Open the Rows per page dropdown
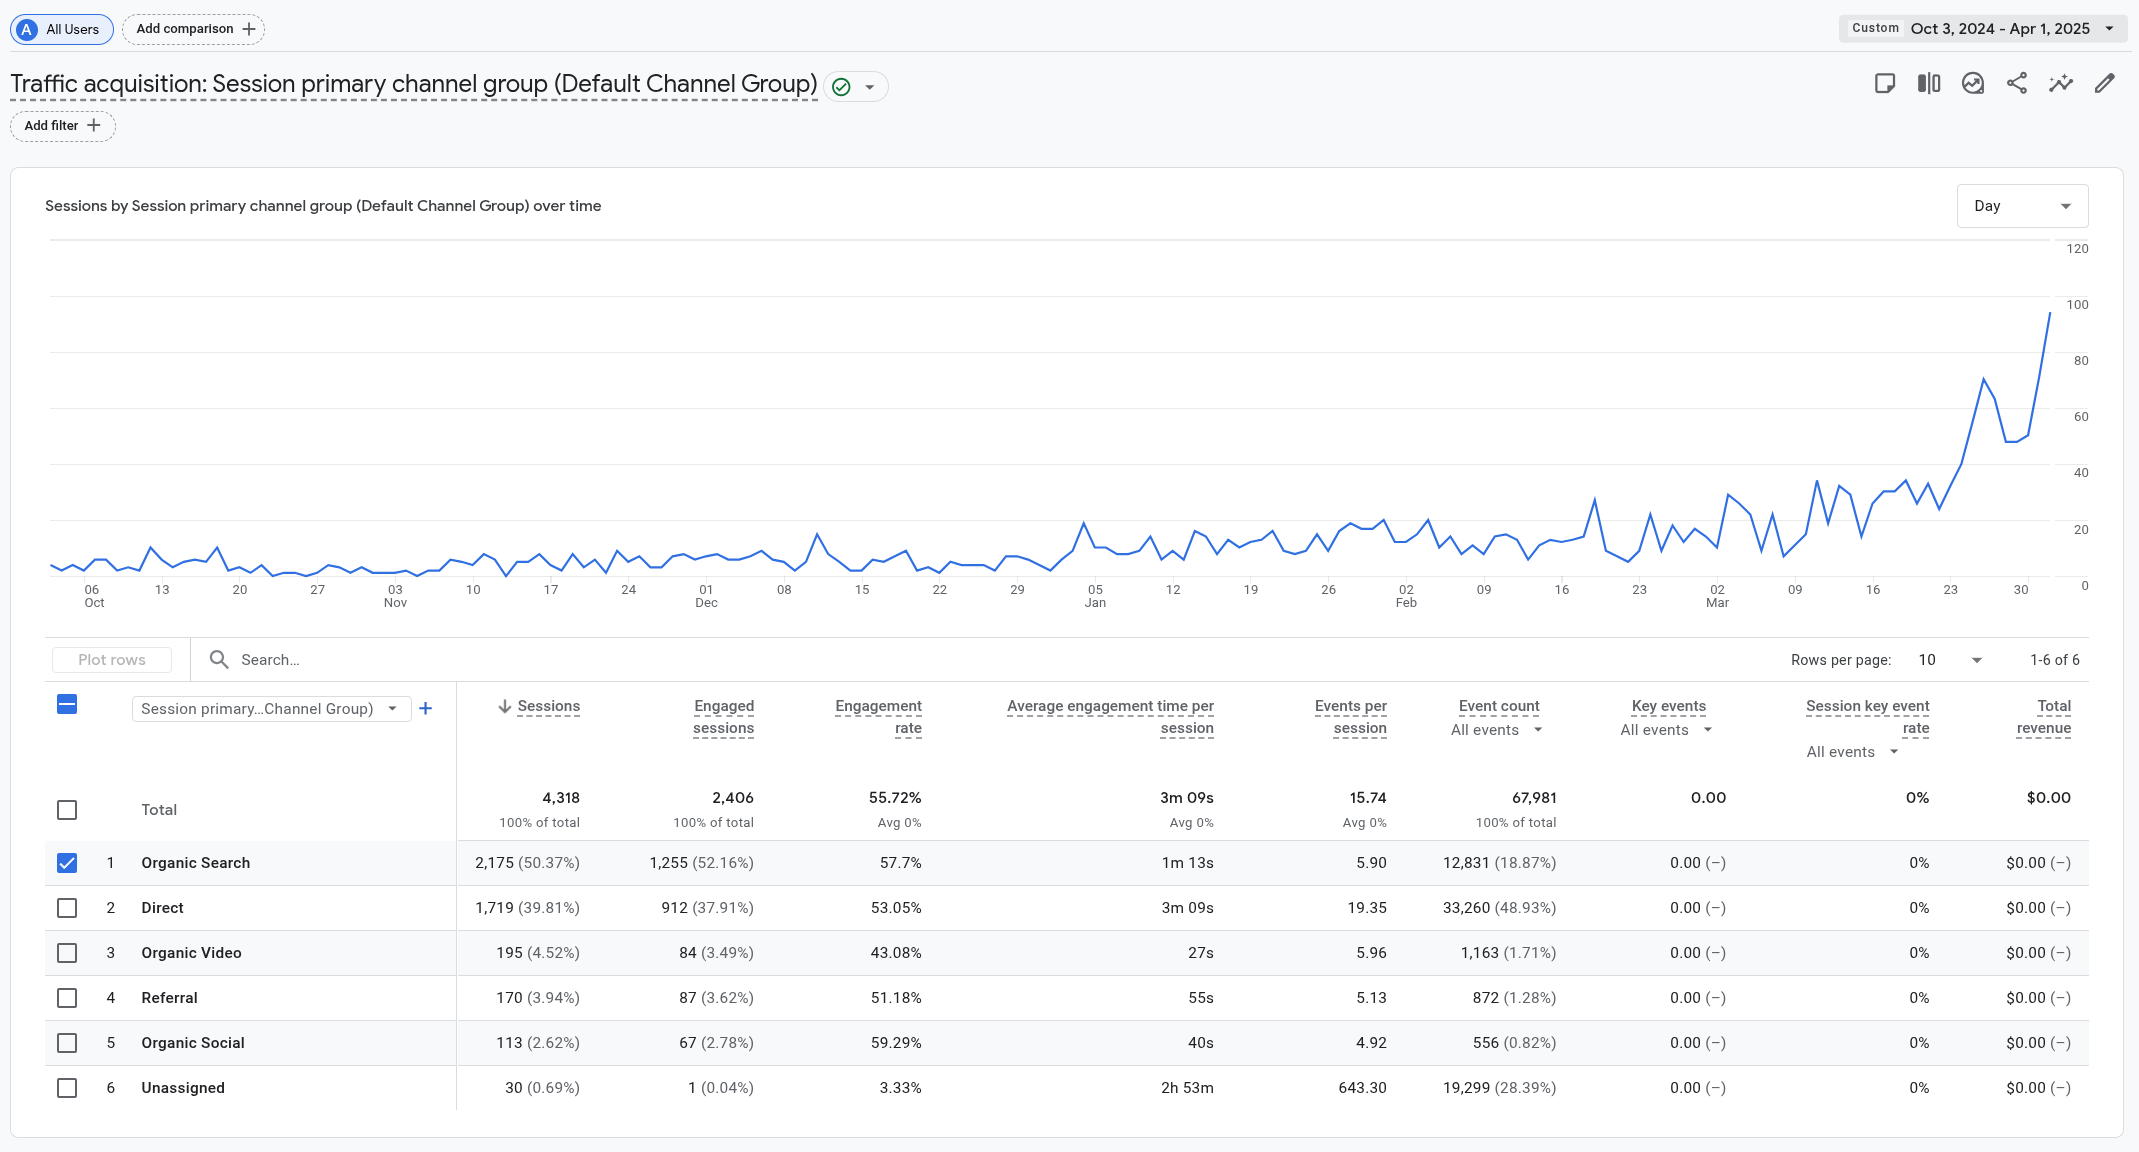The width and height of the screenshot is (2139, 1152). 1949,660
